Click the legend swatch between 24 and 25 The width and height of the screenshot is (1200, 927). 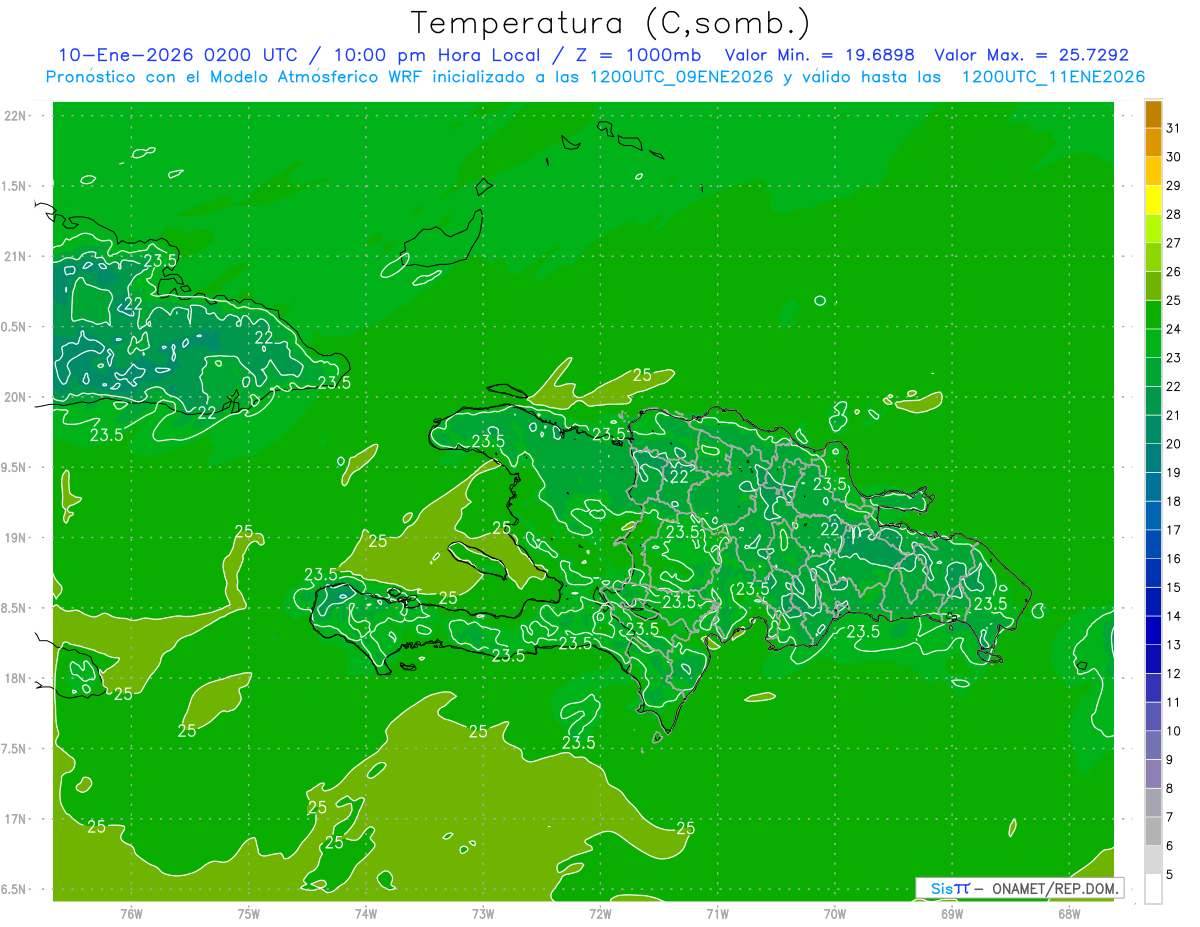[x=1153, y=315]
